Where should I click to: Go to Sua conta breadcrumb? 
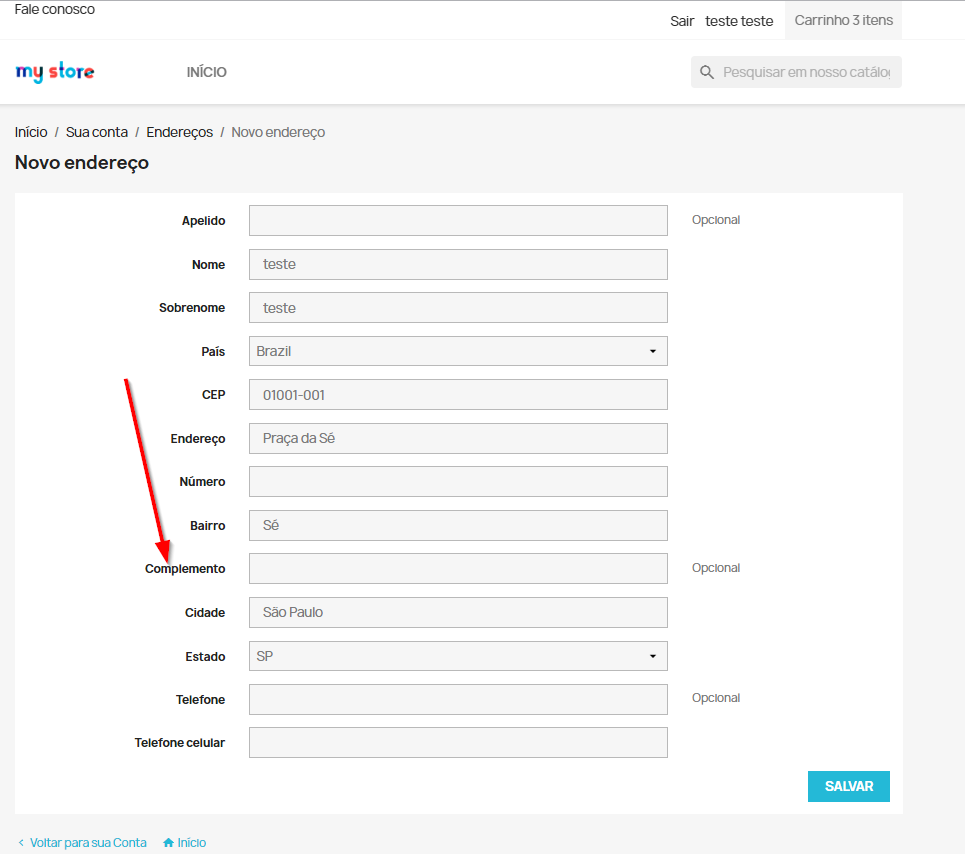click(97, 132)
